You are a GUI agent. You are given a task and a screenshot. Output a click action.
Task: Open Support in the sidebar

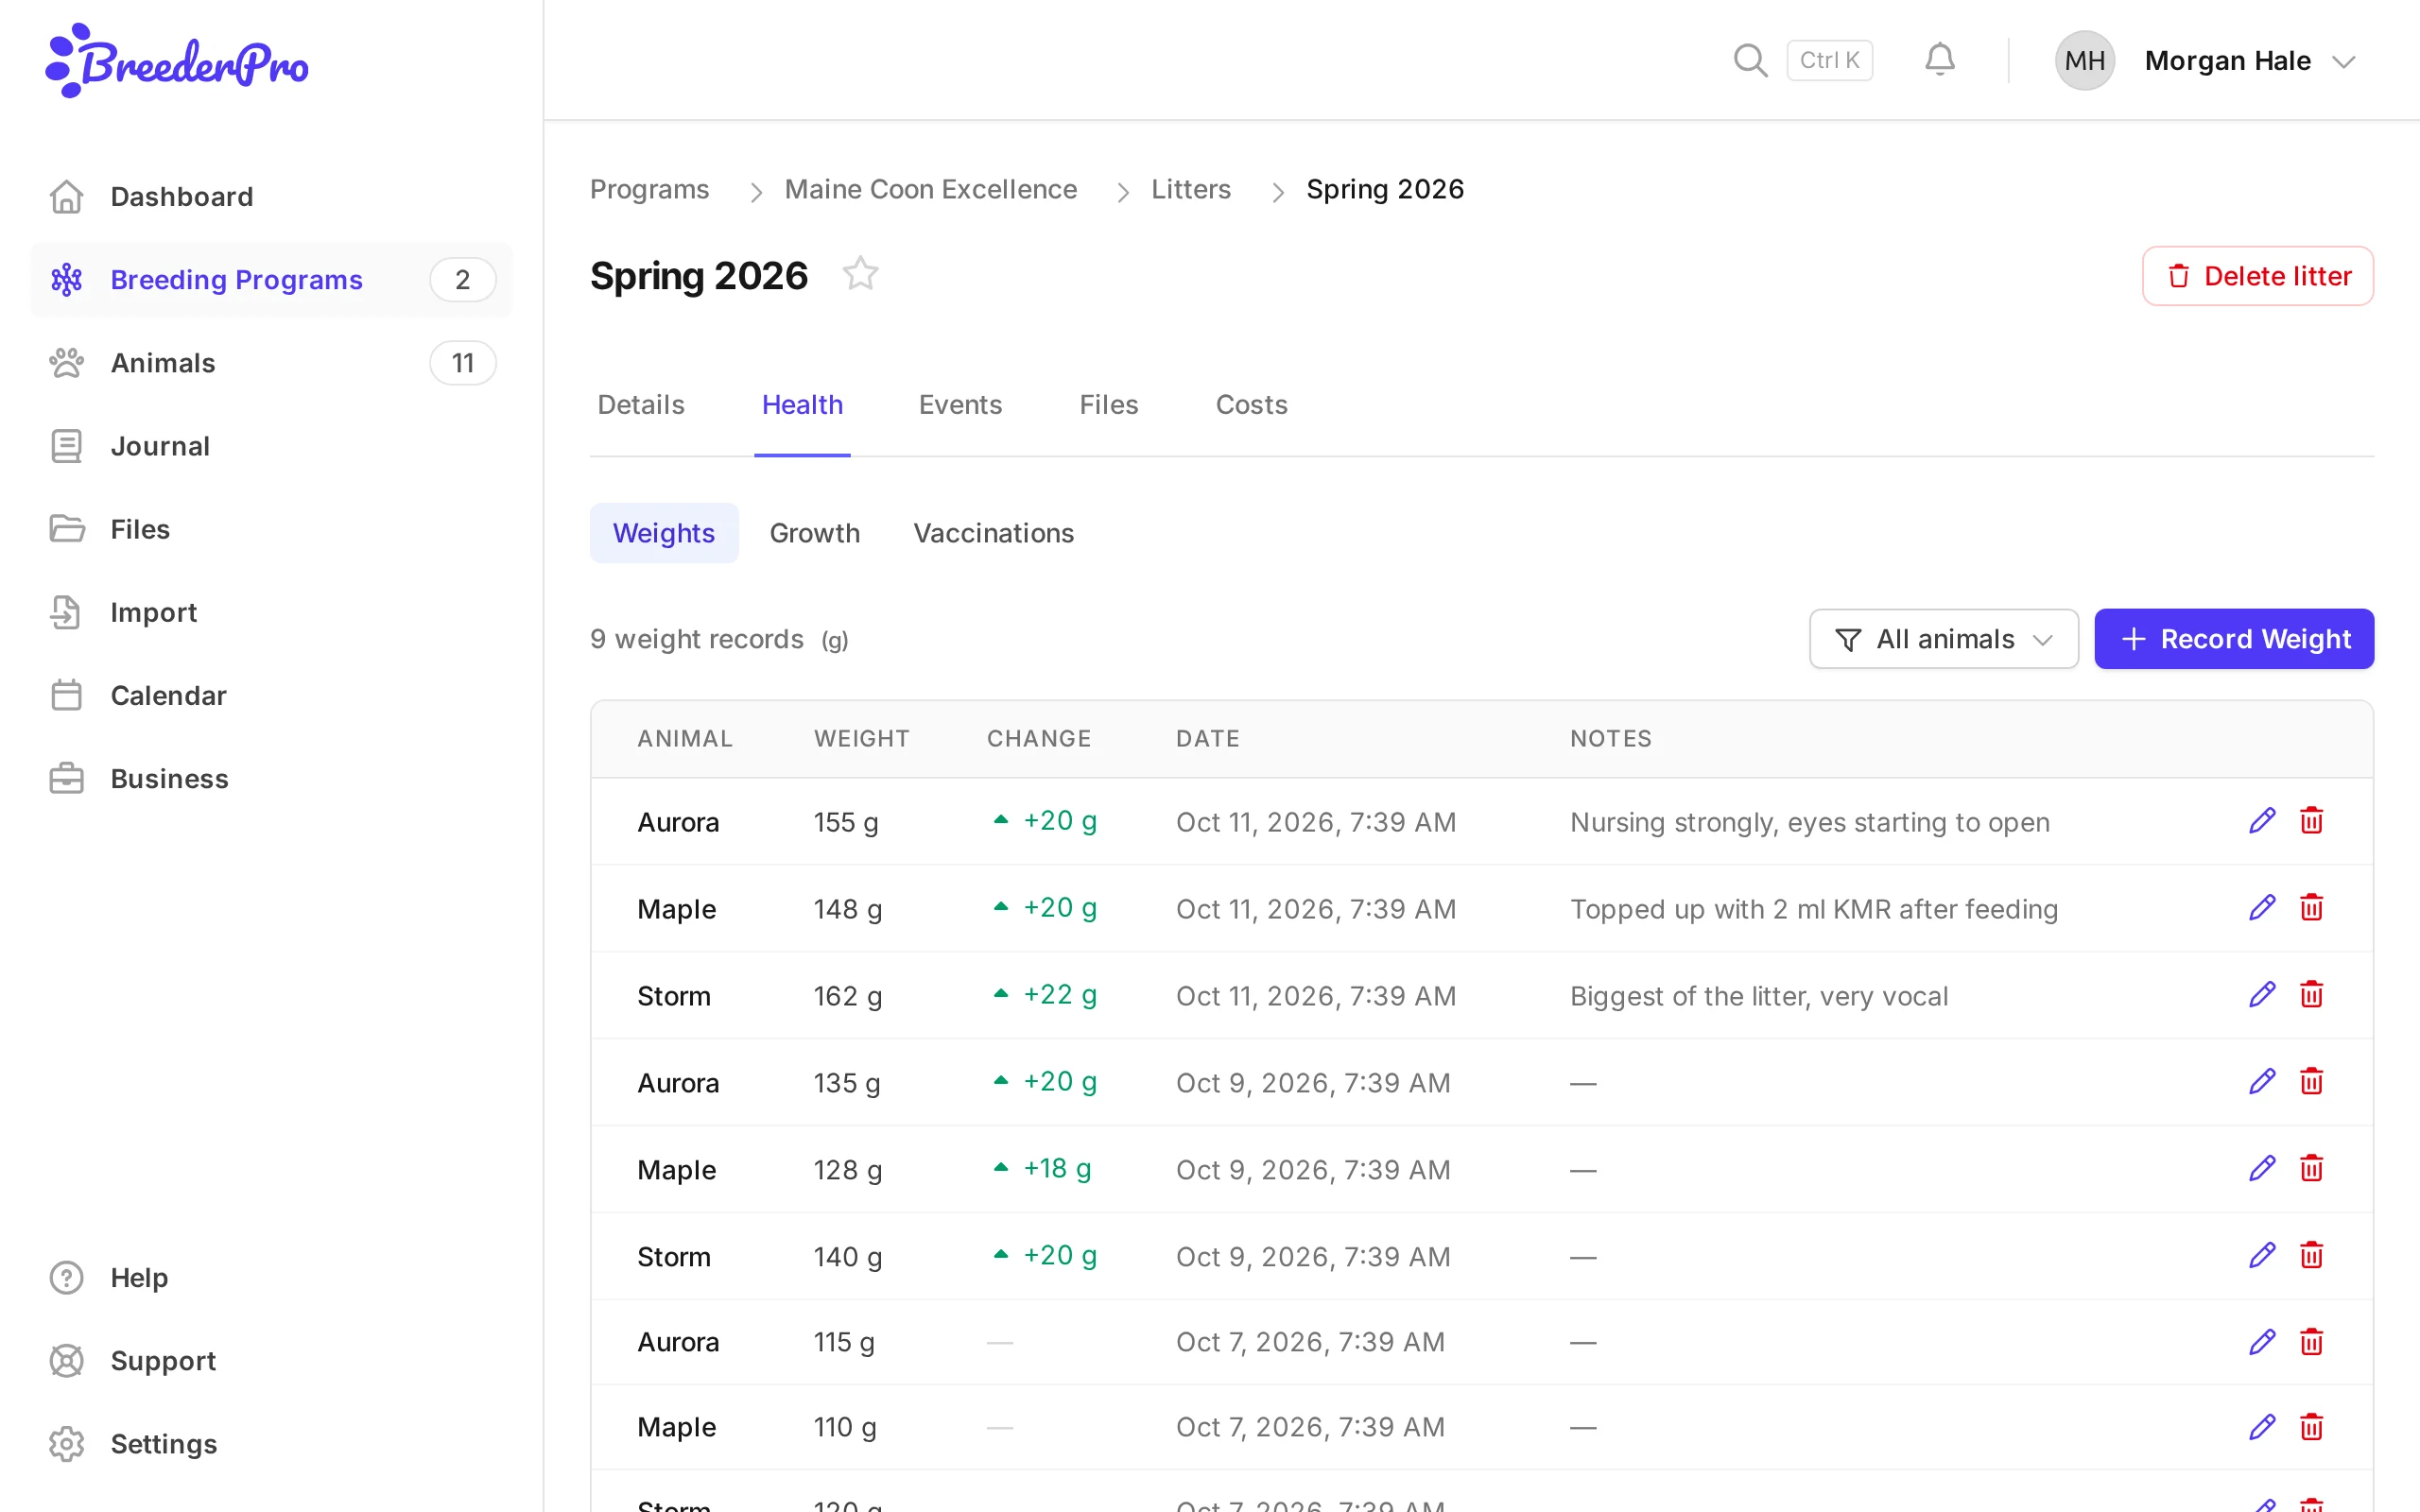(271, 1361)
